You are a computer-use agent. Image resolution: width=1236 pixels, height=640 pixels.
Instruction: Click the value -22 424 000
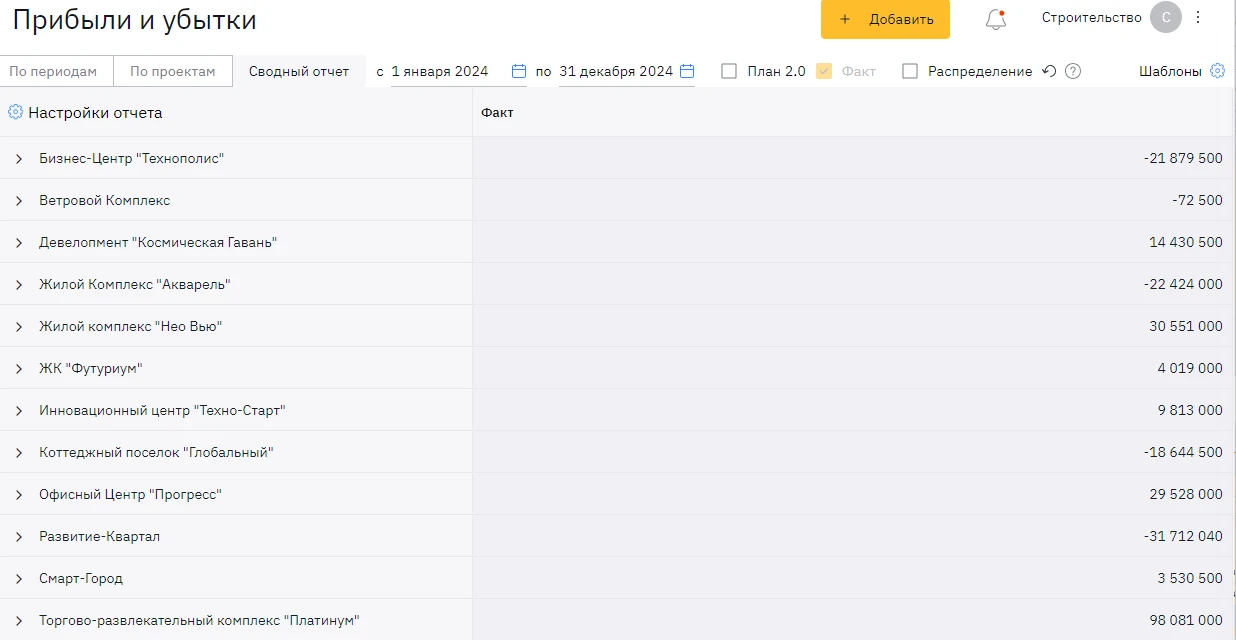pos(1183,285)
